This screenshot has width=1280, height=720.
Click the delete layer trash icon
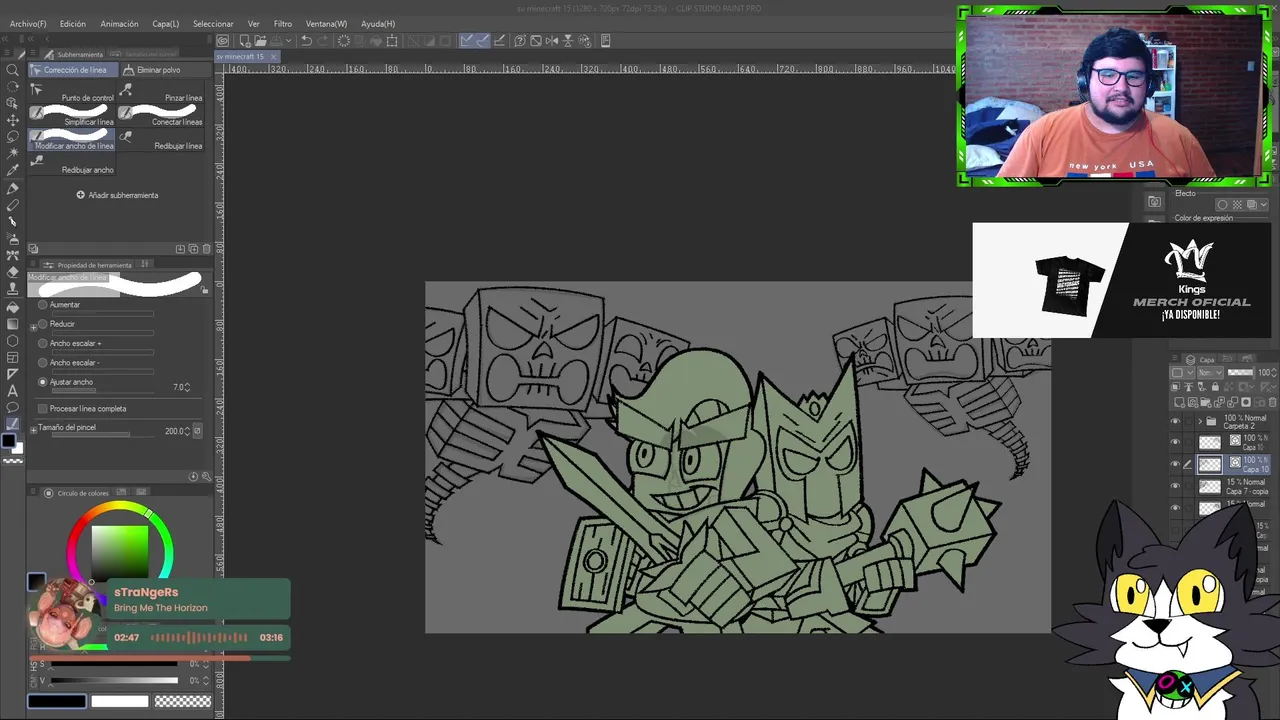tap(1271, 403)
